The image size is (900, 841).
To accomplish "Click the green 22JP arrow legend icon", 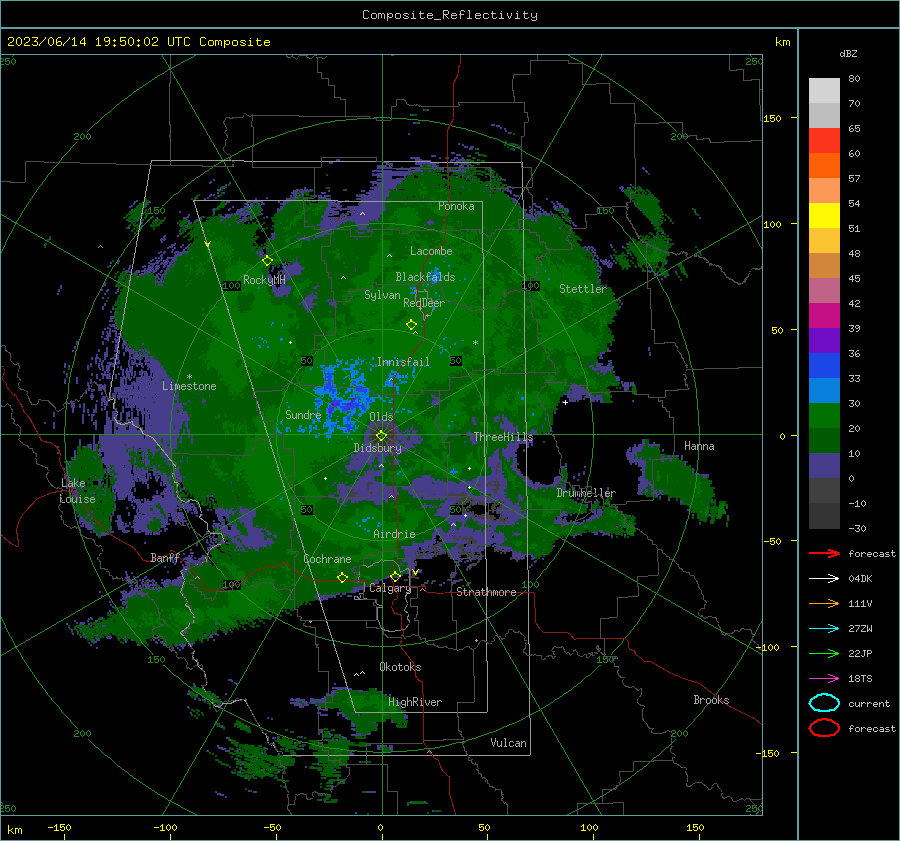I will (824, 653).
